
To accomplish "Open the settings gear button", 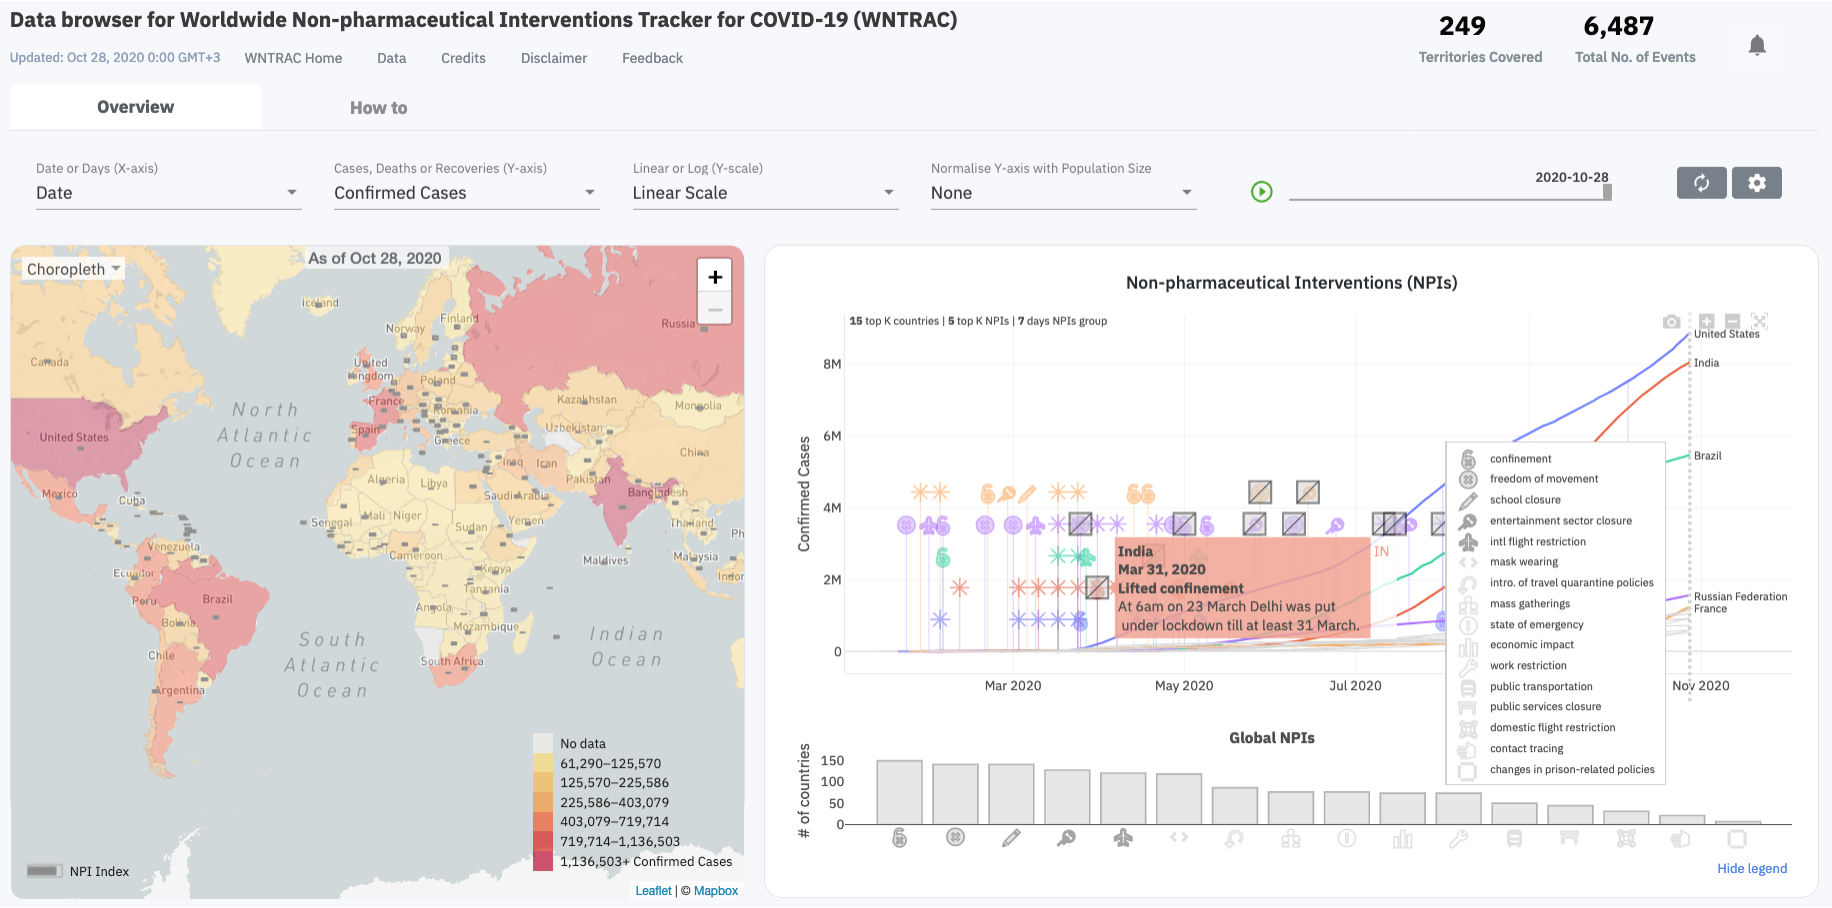I will click(1757, 183).
